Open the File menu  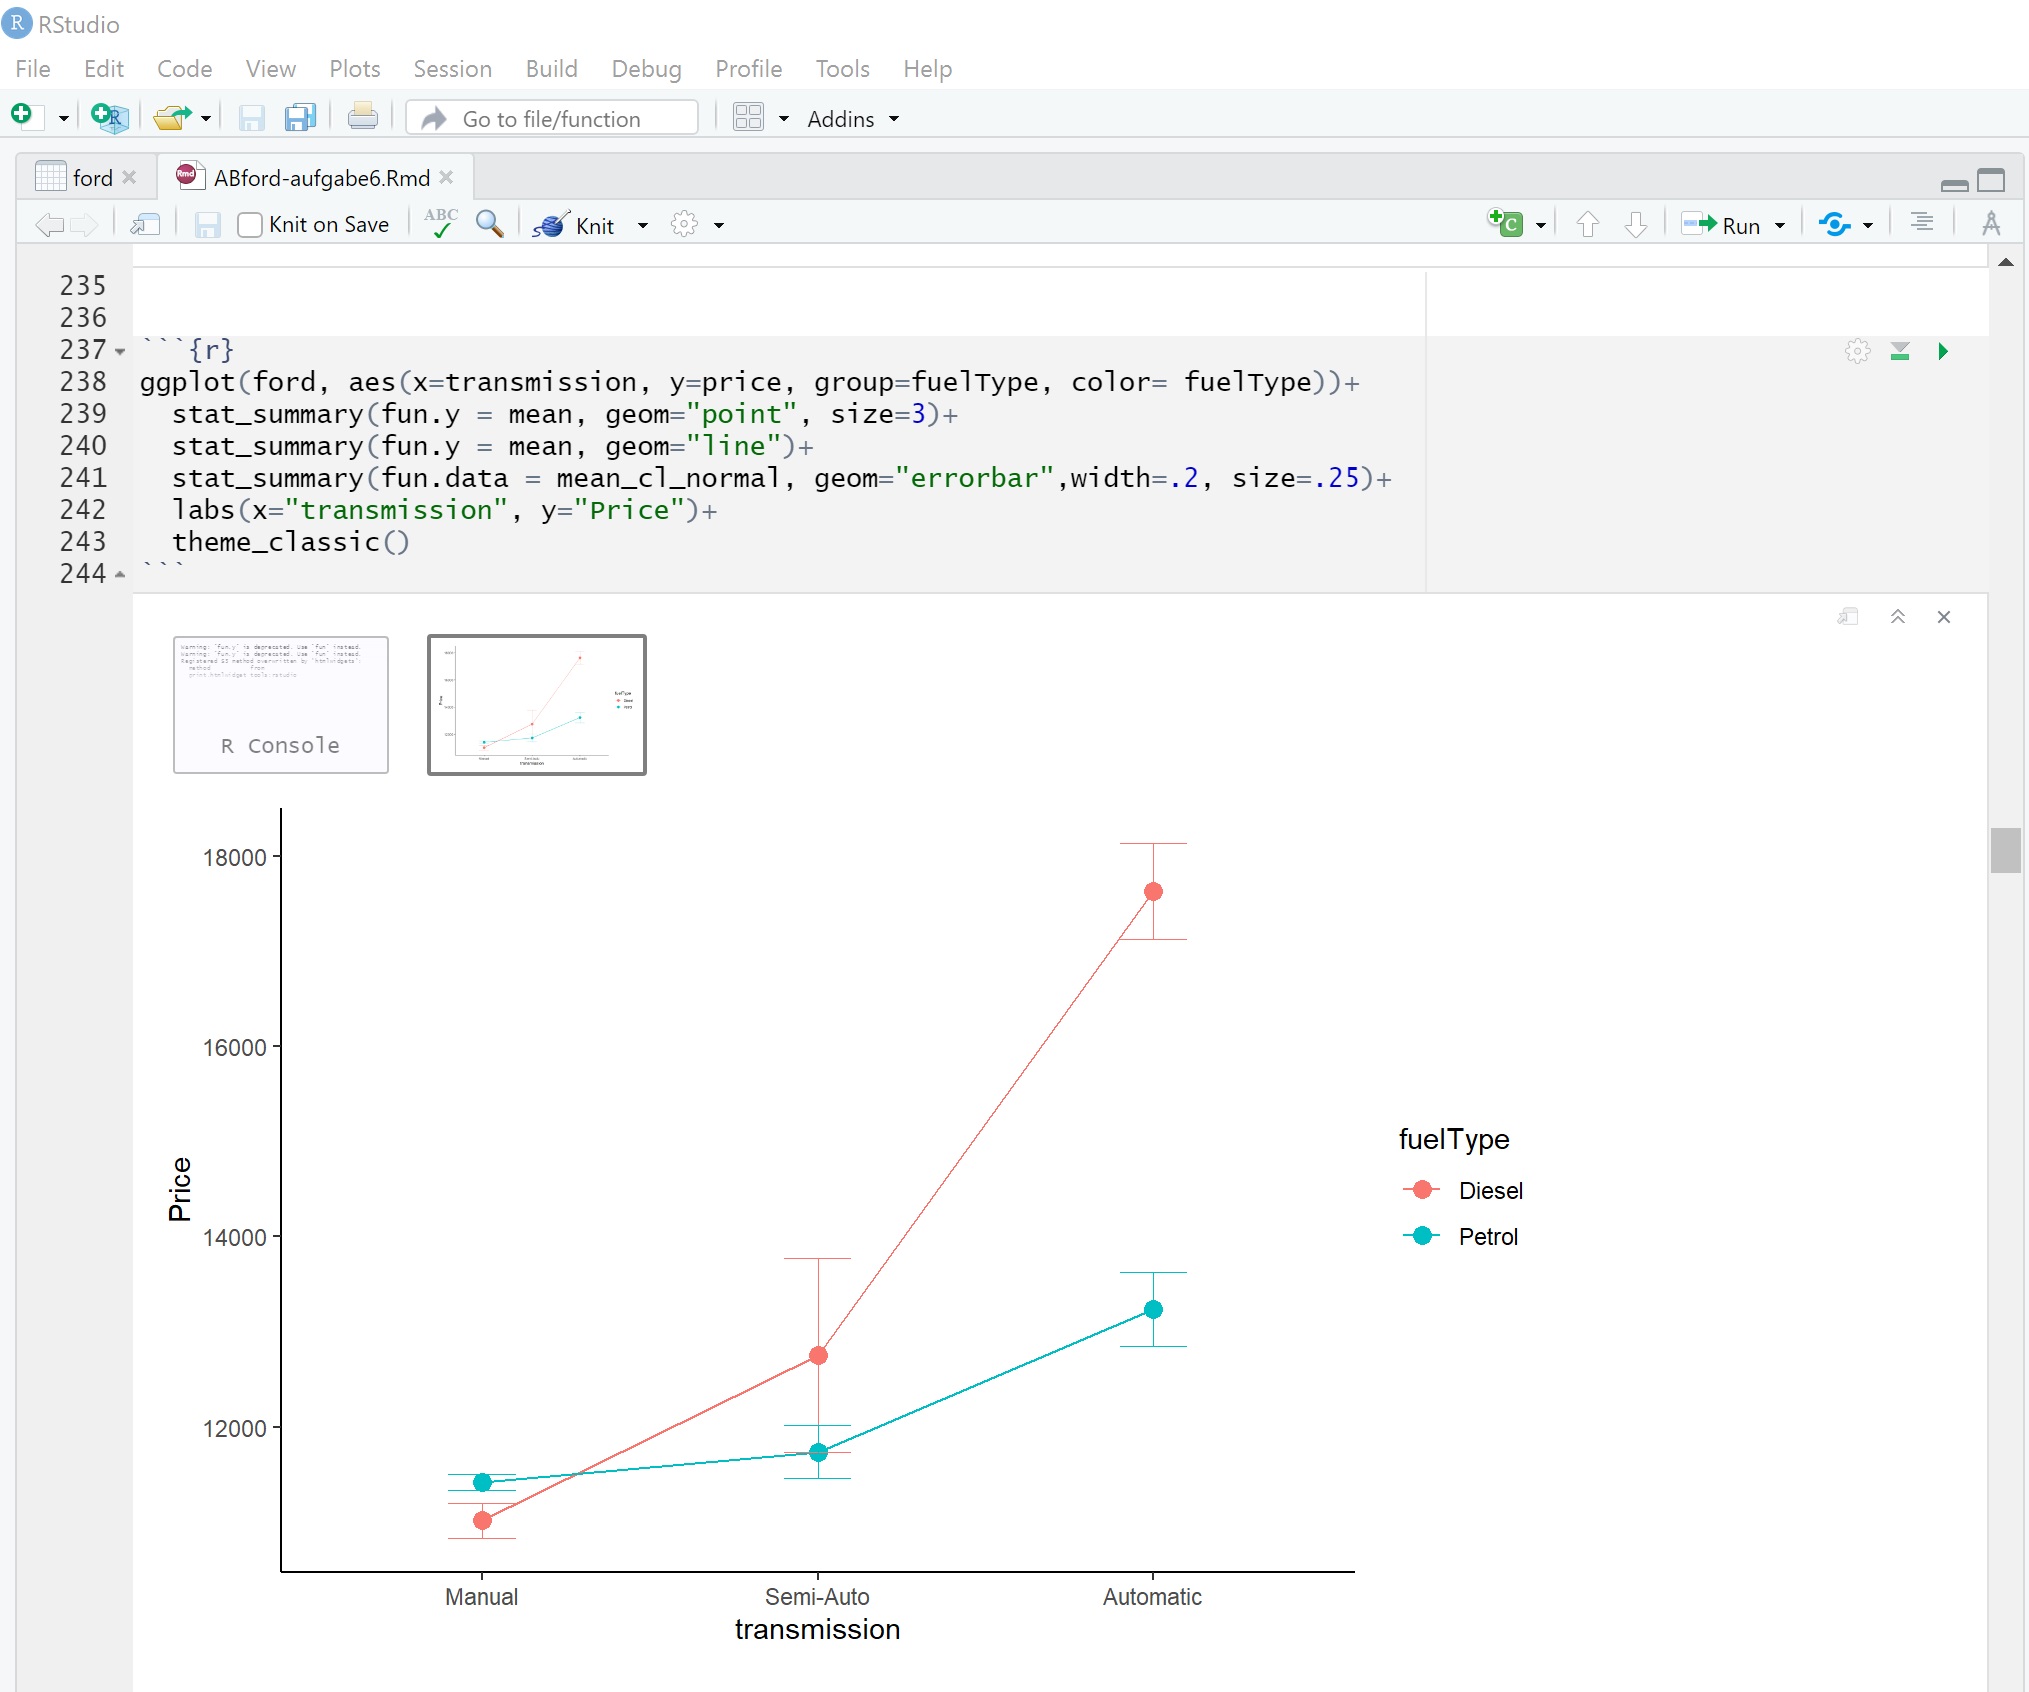pos(33,69)
